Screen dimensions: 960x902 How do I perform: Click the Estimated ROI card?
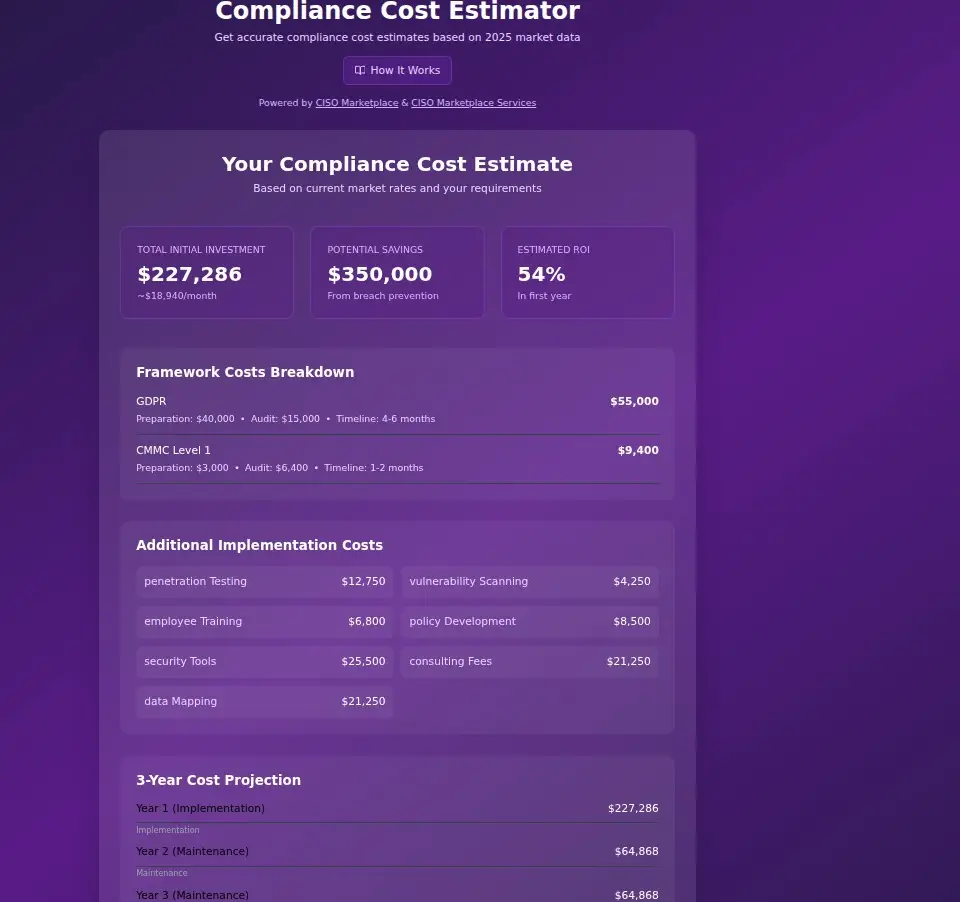coord(587,272)
